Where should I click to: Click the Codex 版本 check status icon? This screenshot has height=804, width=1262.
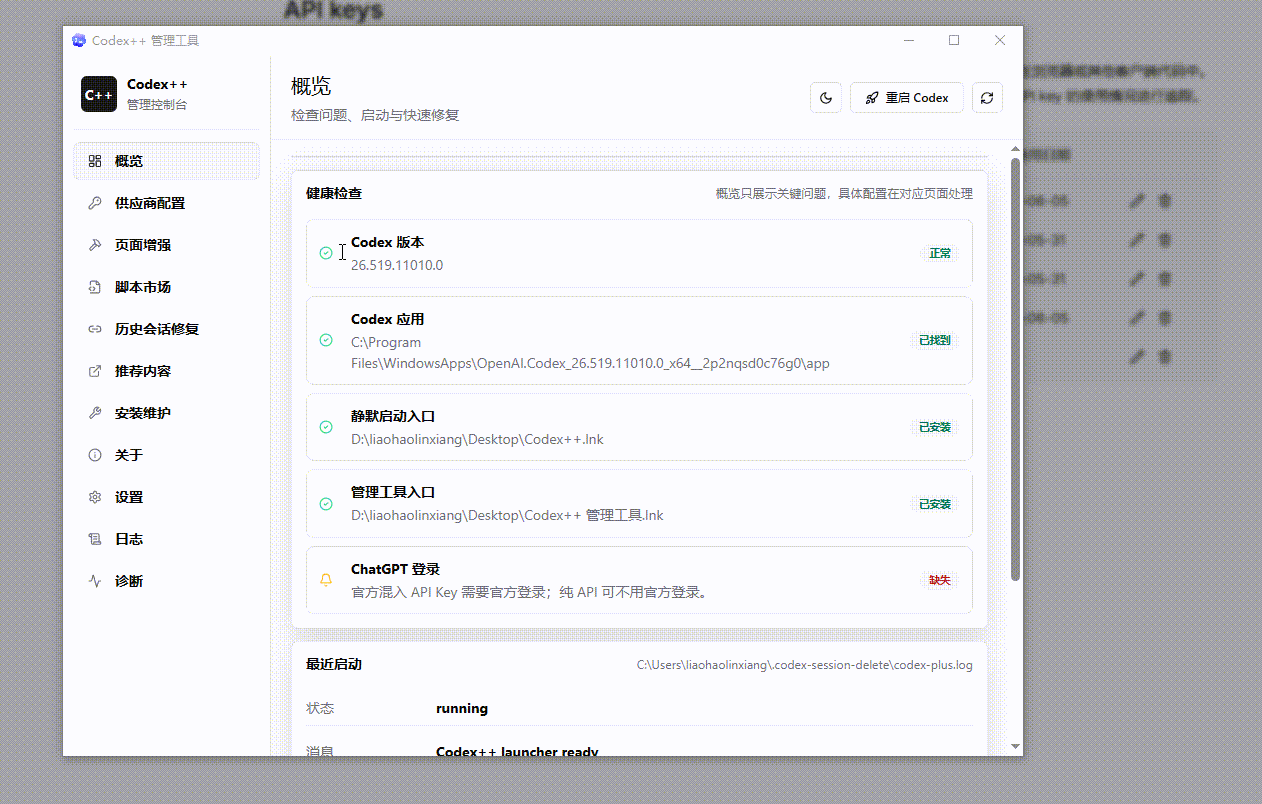pos(326,253)
